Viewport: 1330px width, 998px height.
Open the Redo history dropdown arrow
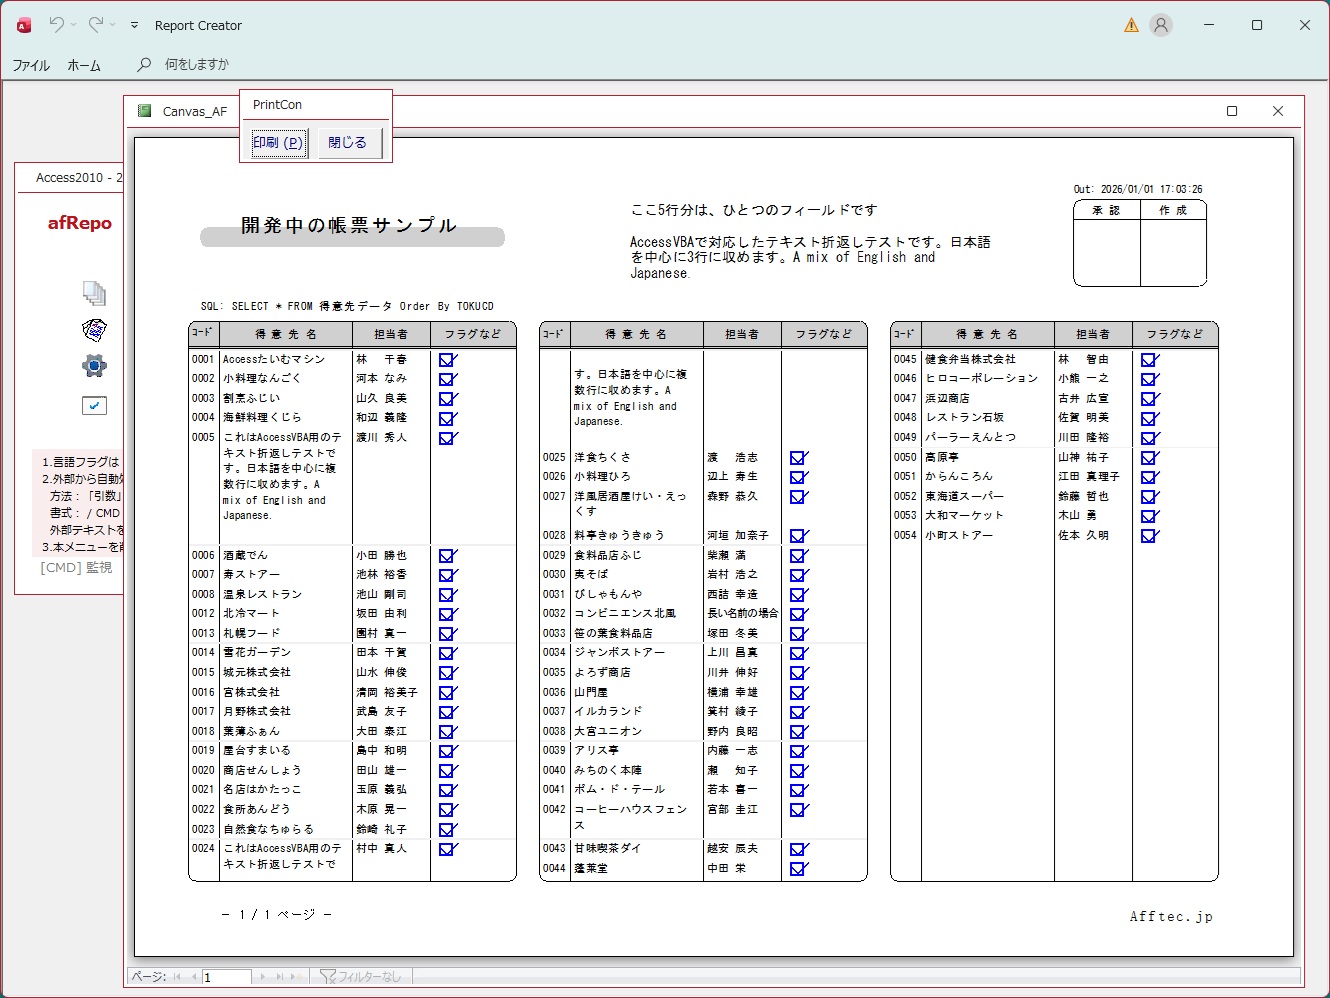(x=113, y=25)
